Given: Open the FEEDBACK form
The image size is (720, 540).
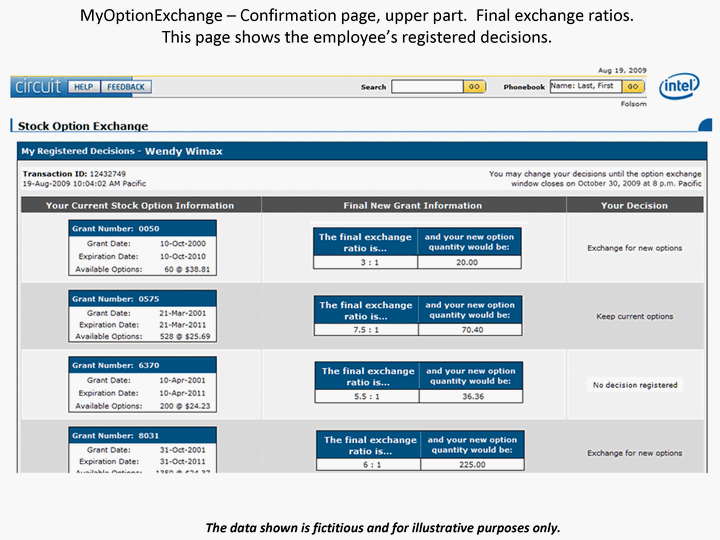Looking at the screenshot, I should point(125,87).
